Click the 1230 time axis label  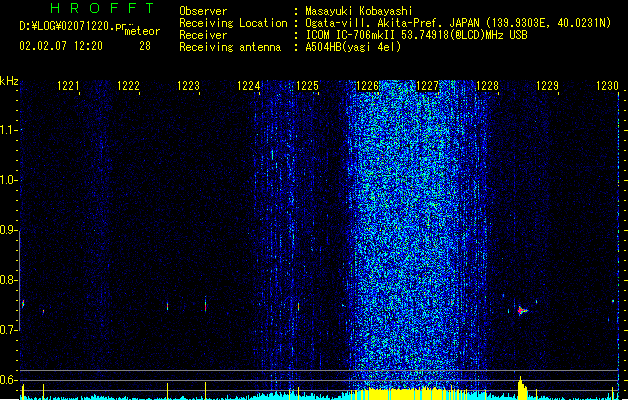pos(607,86)
